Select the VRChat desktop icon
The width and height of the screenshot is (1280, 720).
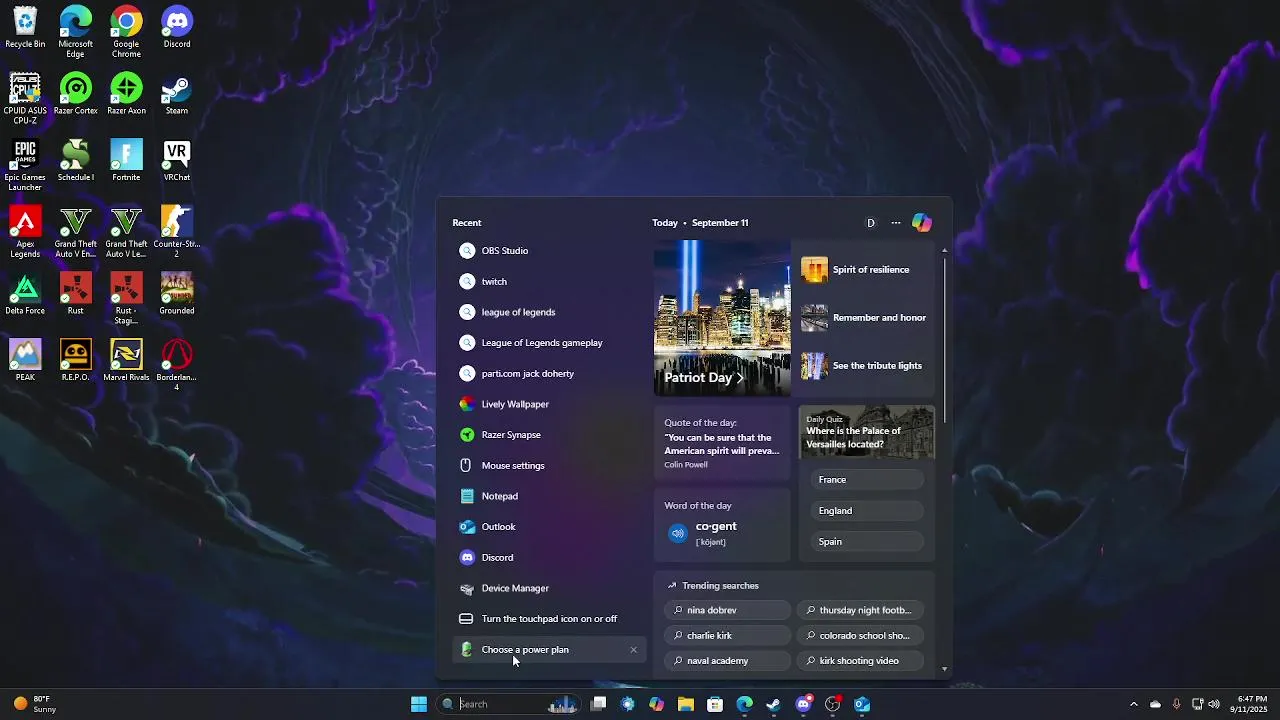tap(177, 160)
